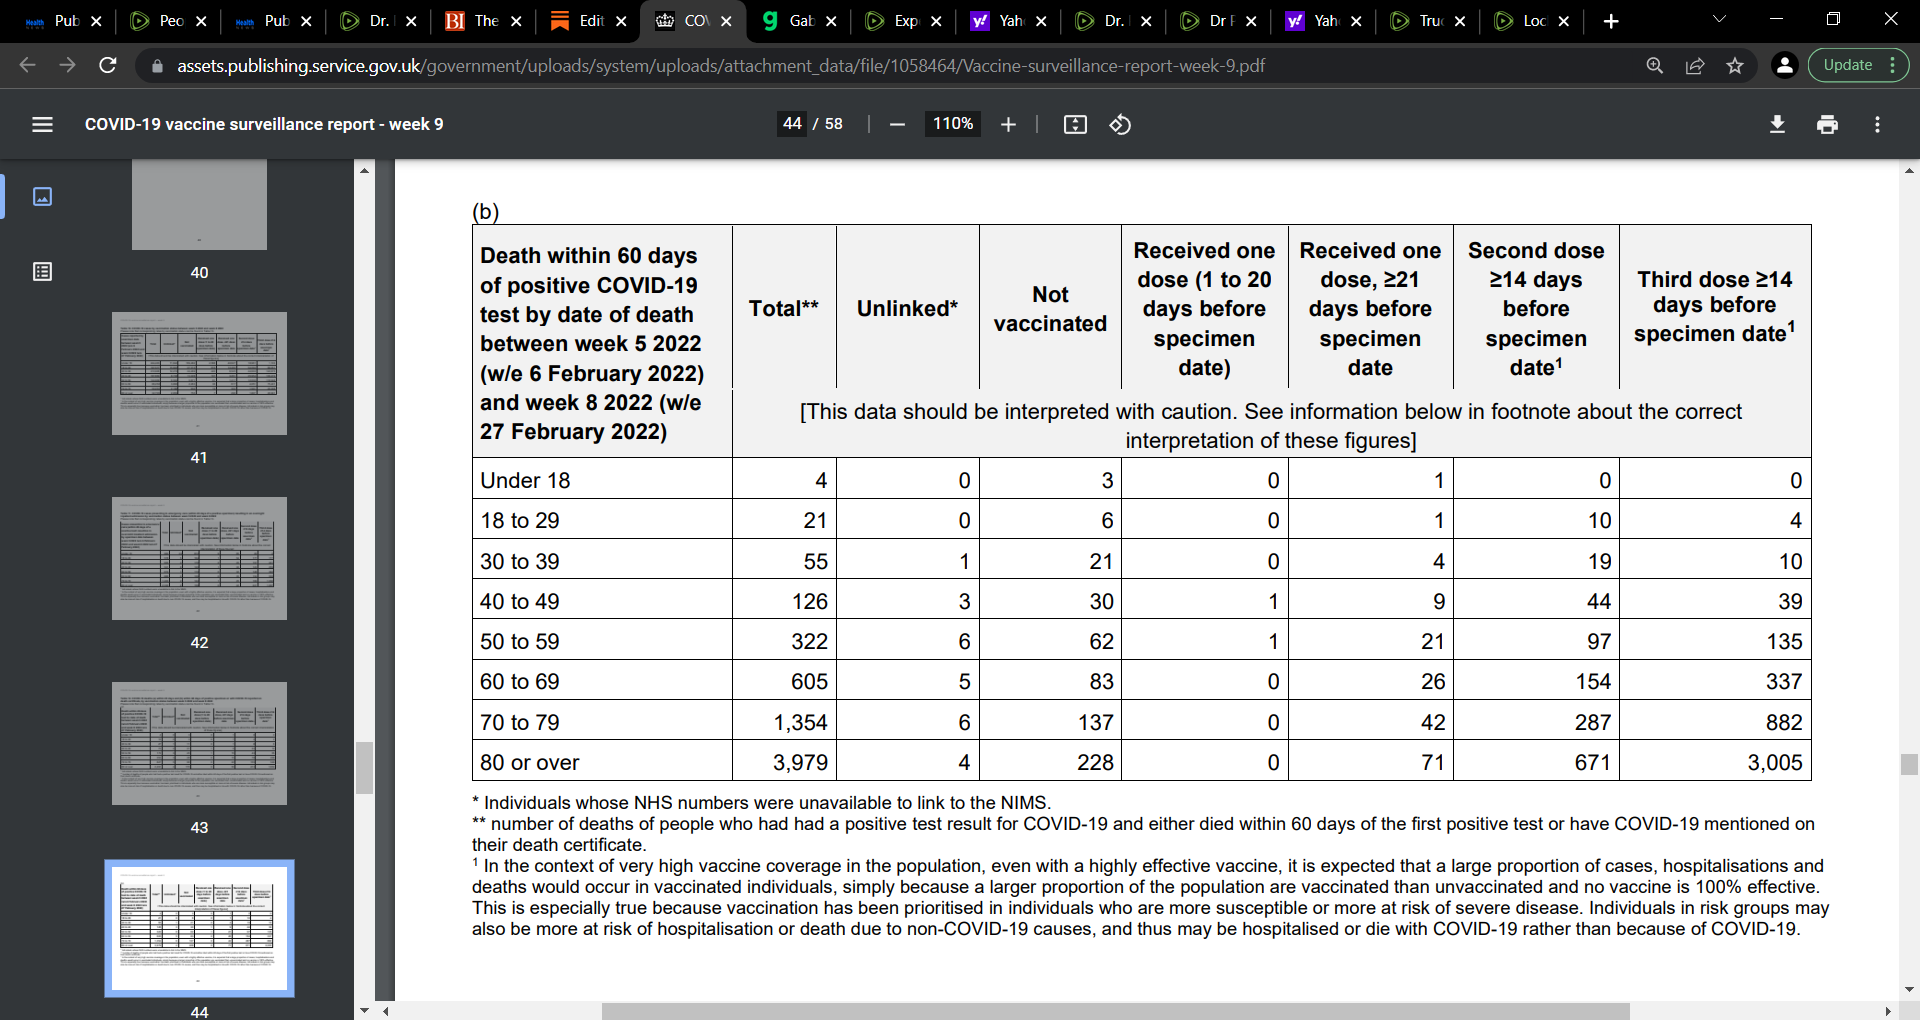Open page 40 thumbnail
1920x1020 pixels.
[199, 205]
